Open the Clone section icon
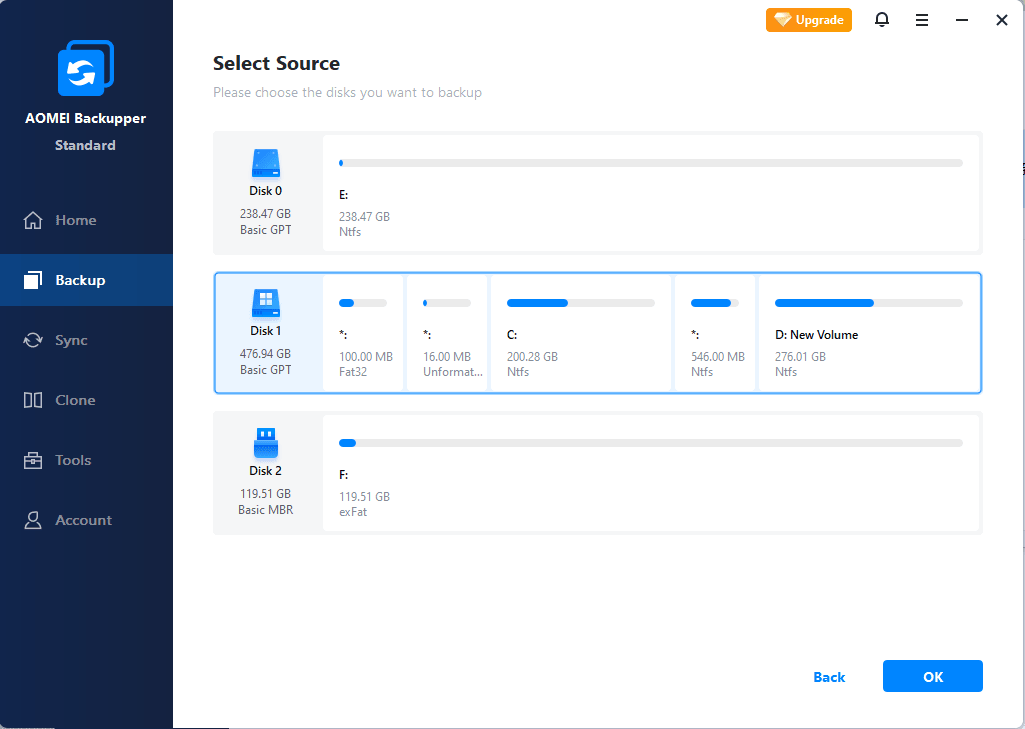The height and width of the screenshot is (729, 1025). coord(31,400)
